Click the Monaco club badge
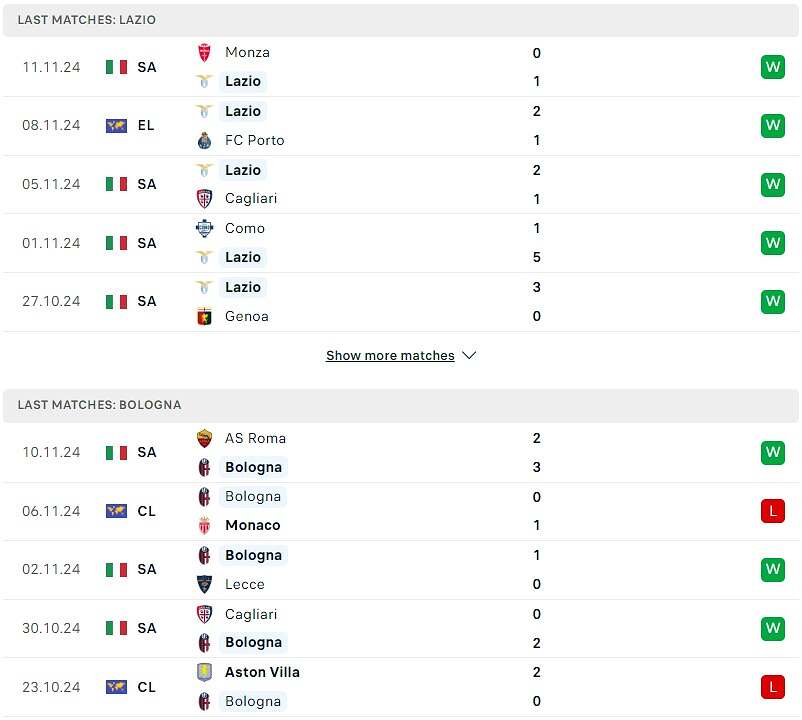The image size is (802, 720). (x=204, y=525)
